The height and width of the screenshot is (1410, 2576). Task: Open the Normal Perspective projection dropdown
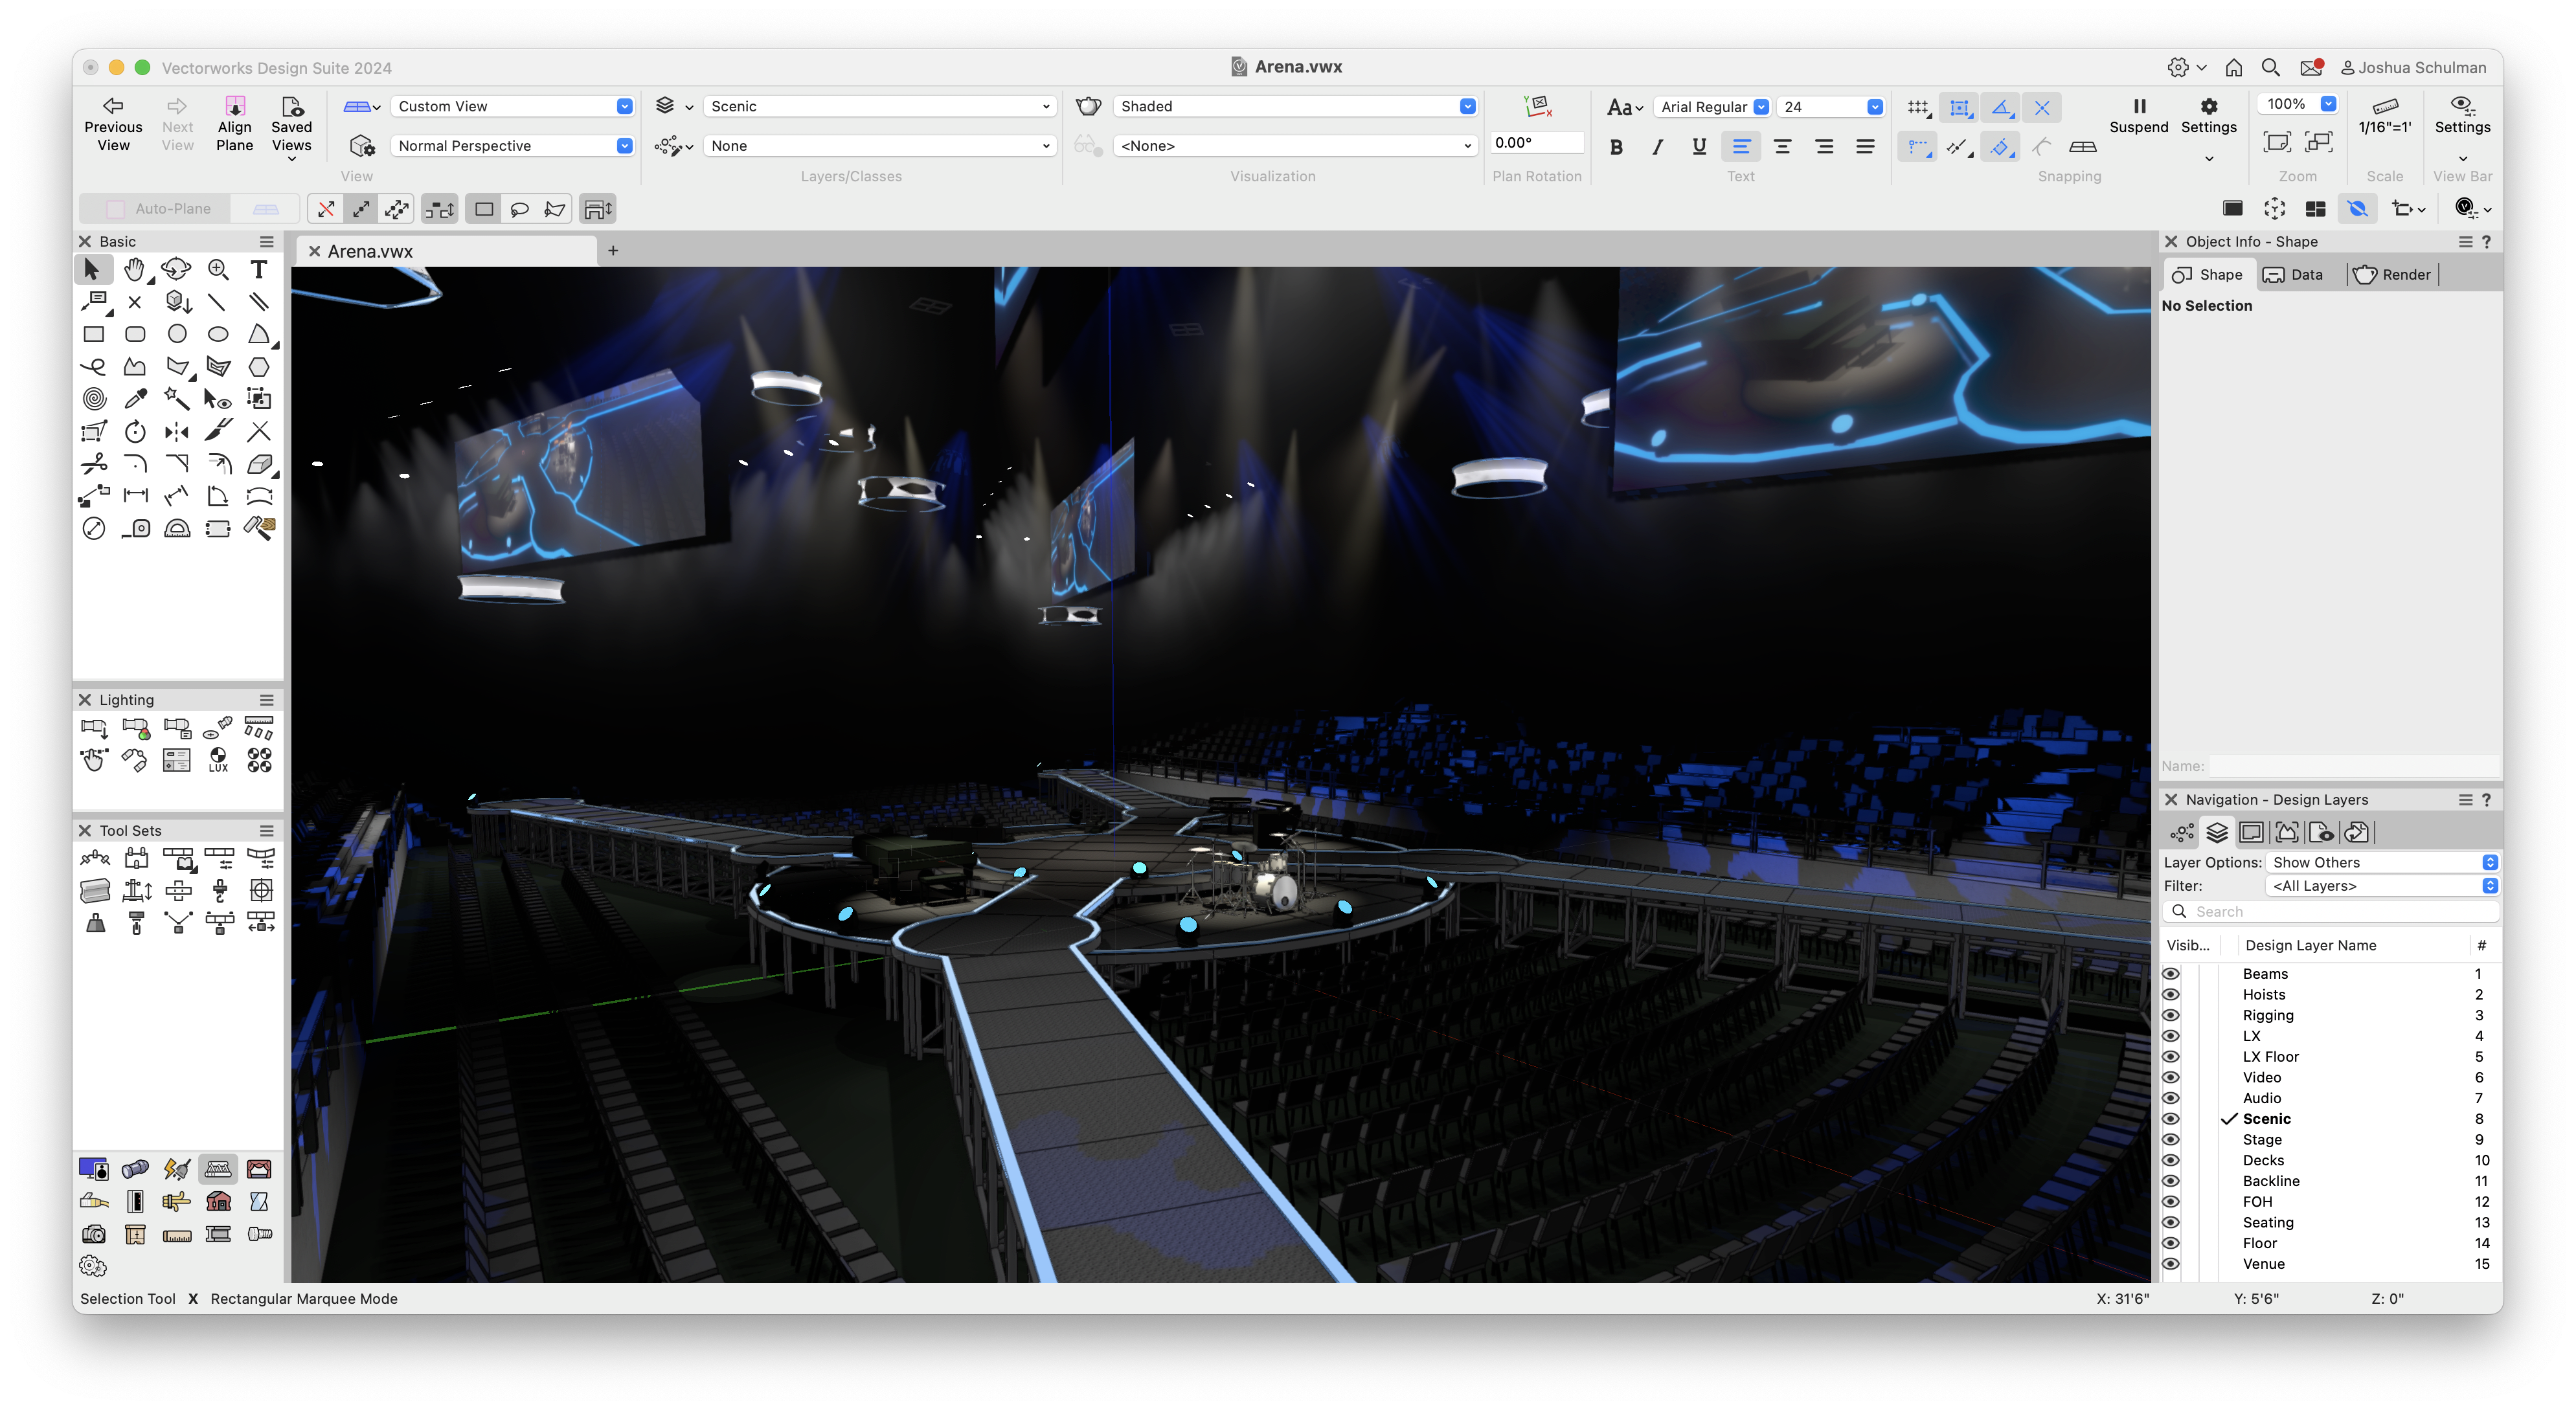[x=512, y=145]
